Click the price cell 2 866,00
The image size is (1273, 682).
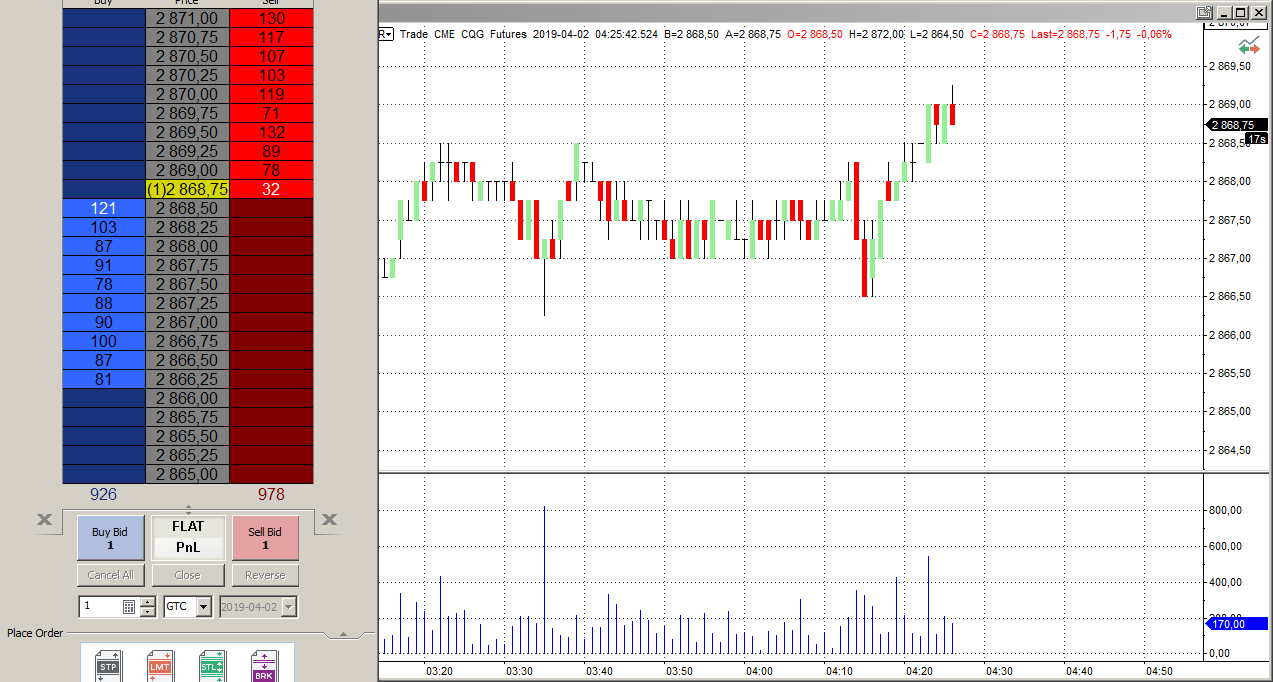tap(187, 398)
